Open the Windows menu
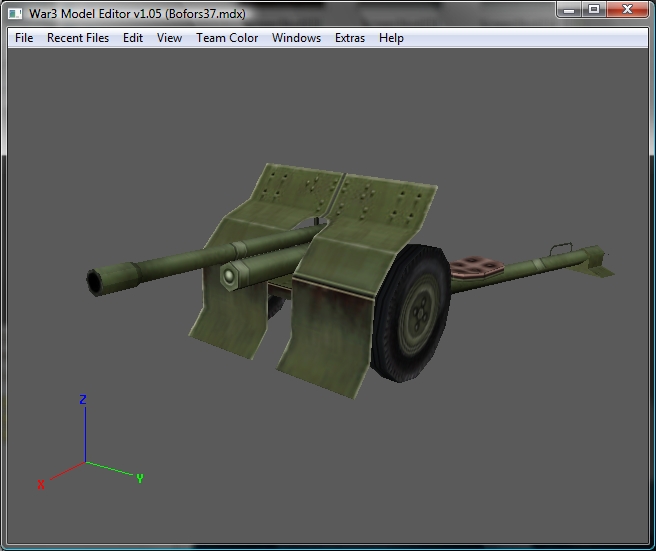656x551 pixels. click(296, 38)
